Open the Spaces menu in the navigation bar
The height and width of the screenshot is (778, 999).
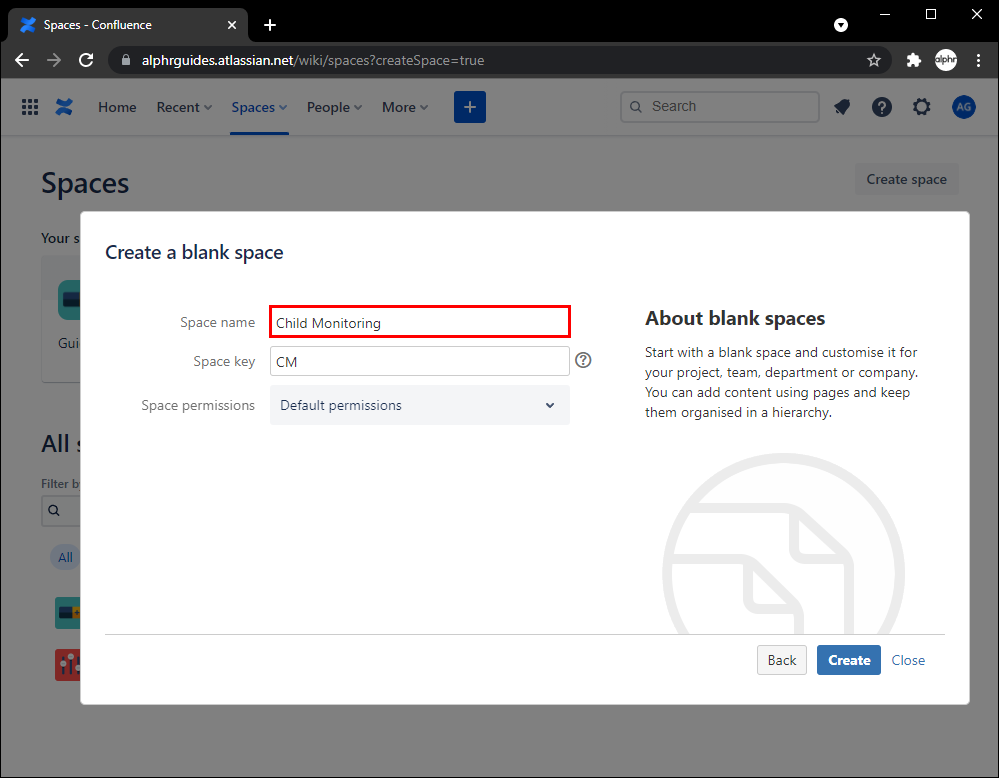[x=259, y=107]
